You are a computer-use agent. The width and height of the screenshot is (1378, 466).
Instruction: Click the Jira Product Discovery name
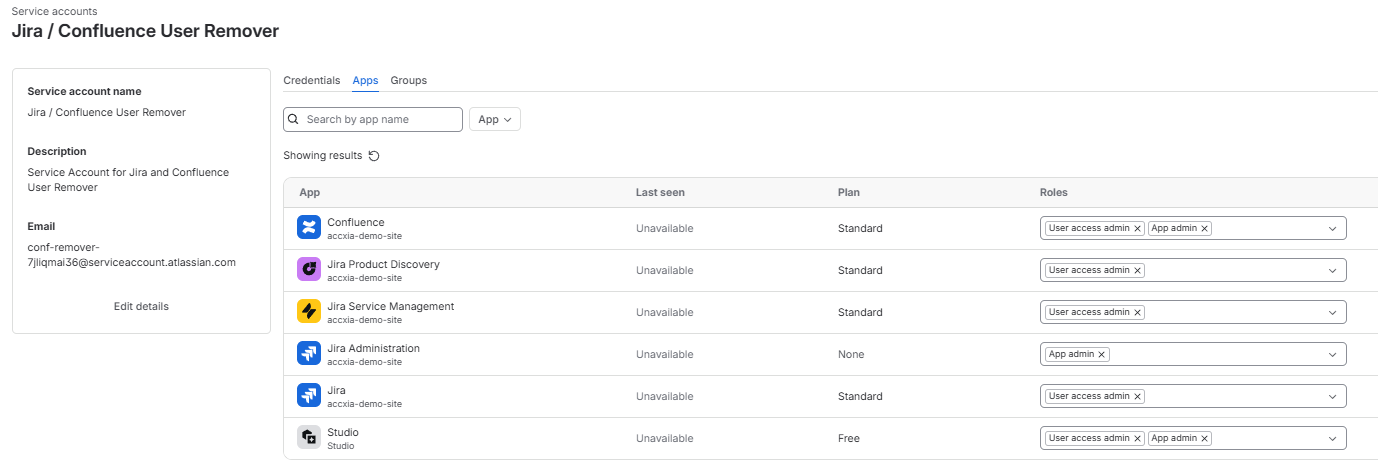coord(383,264)
